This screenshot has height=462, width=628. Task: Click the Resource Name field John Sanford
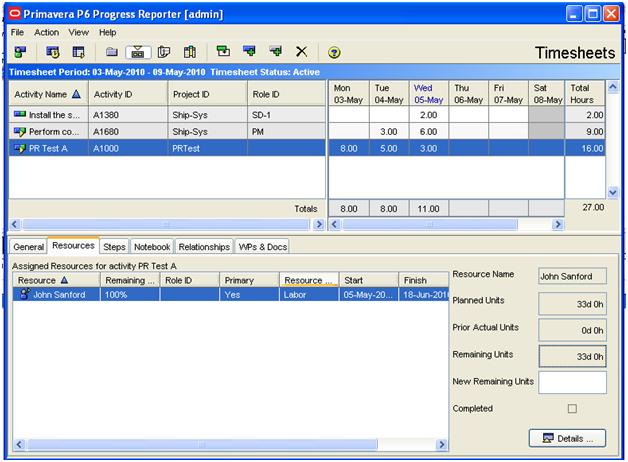(x=572, y=276)
